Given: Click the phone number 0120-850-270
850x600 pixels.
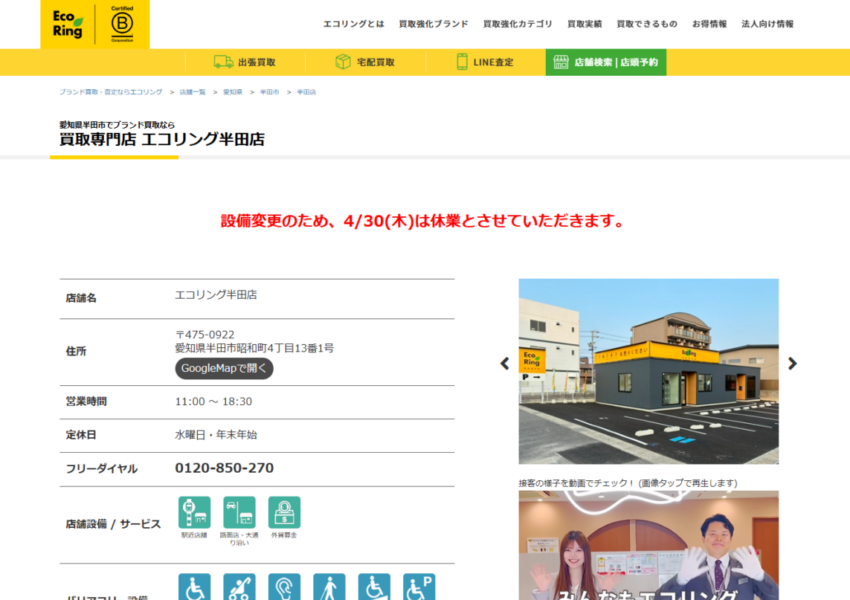Looking at the screenshot, I should [224, 468].
